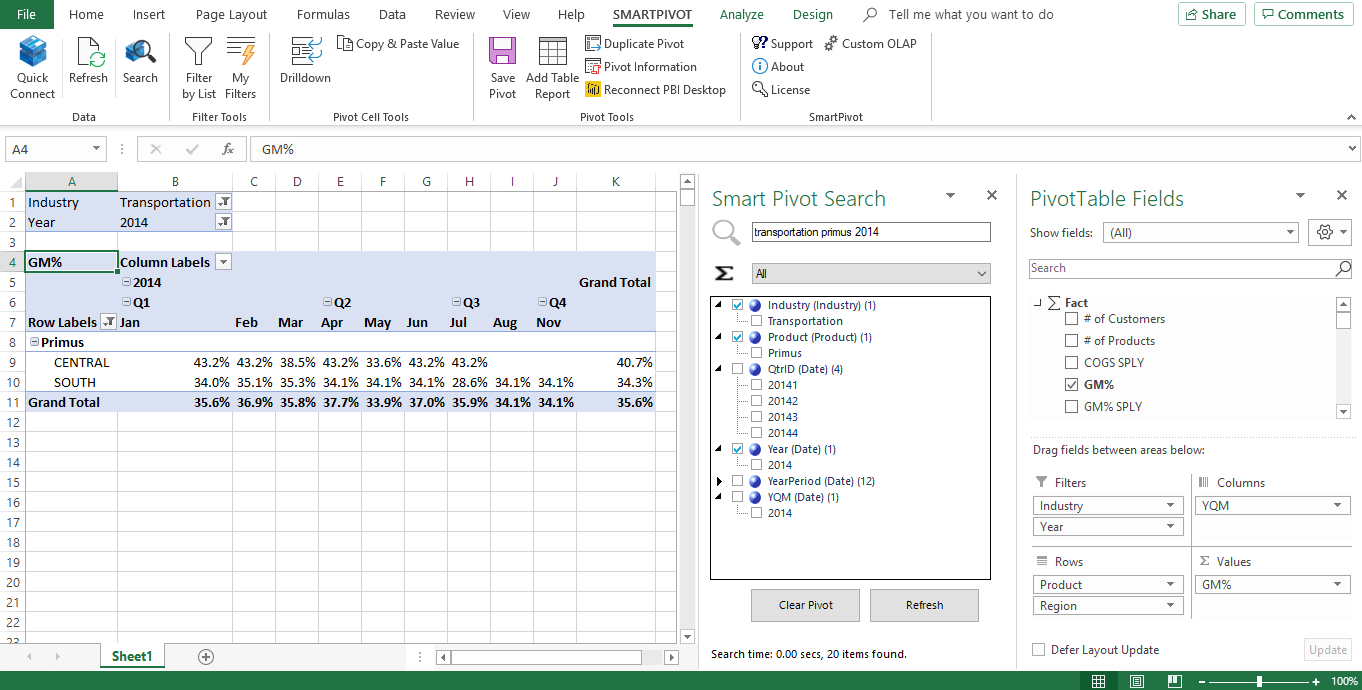This screenshot has width=1362, height=690.
Task: Toggle Defer Layout Update
Action: click(1038, 650)
